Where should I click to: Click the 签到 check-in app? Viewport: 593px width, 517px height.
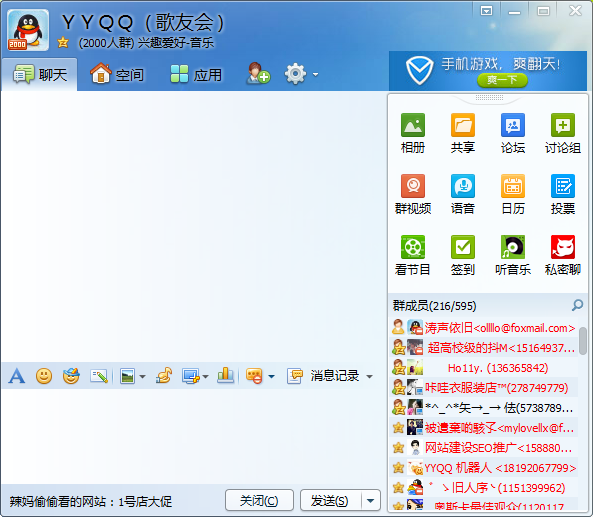(463, 255)
